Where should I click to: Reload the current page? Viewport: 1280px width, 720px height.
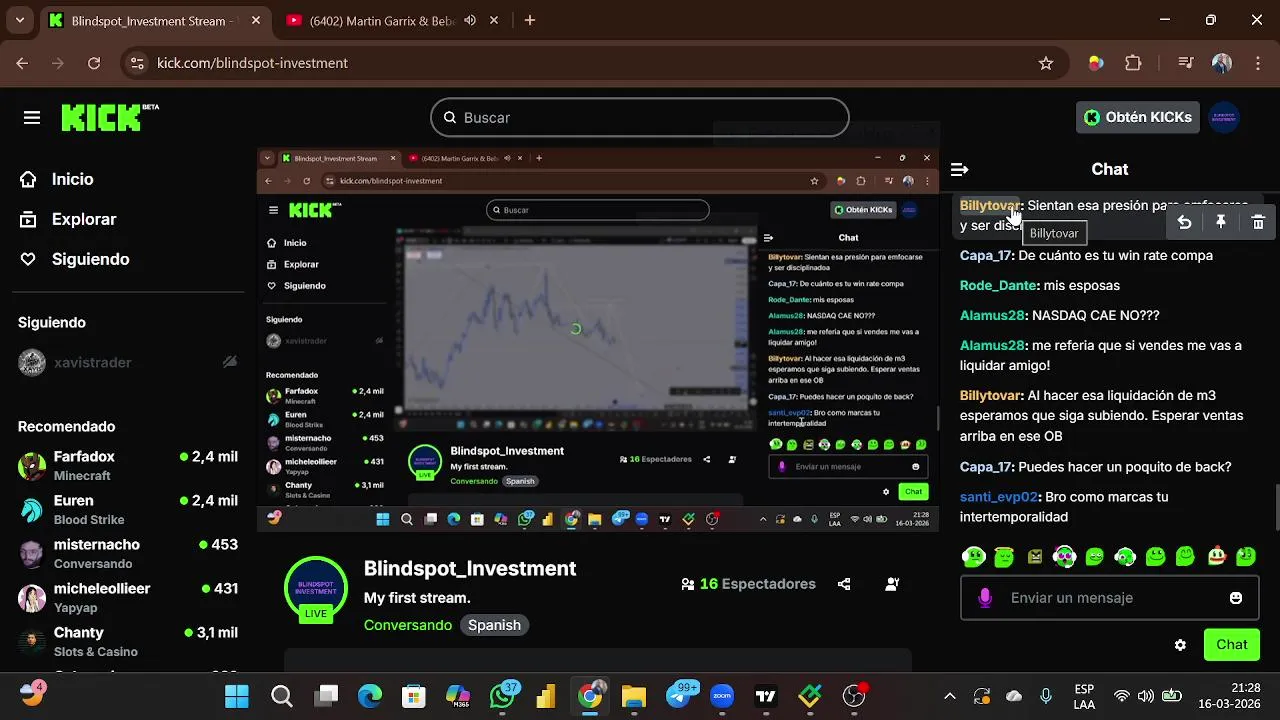tap(94, 63)
